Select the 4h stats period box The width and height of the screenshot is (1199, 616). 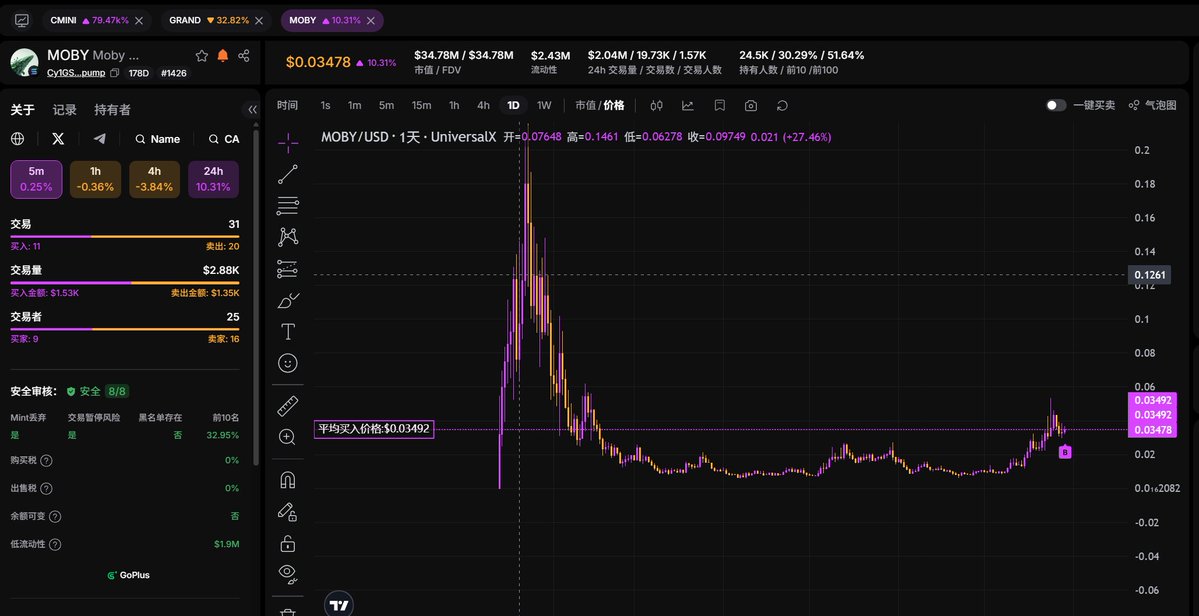(154, 180)
